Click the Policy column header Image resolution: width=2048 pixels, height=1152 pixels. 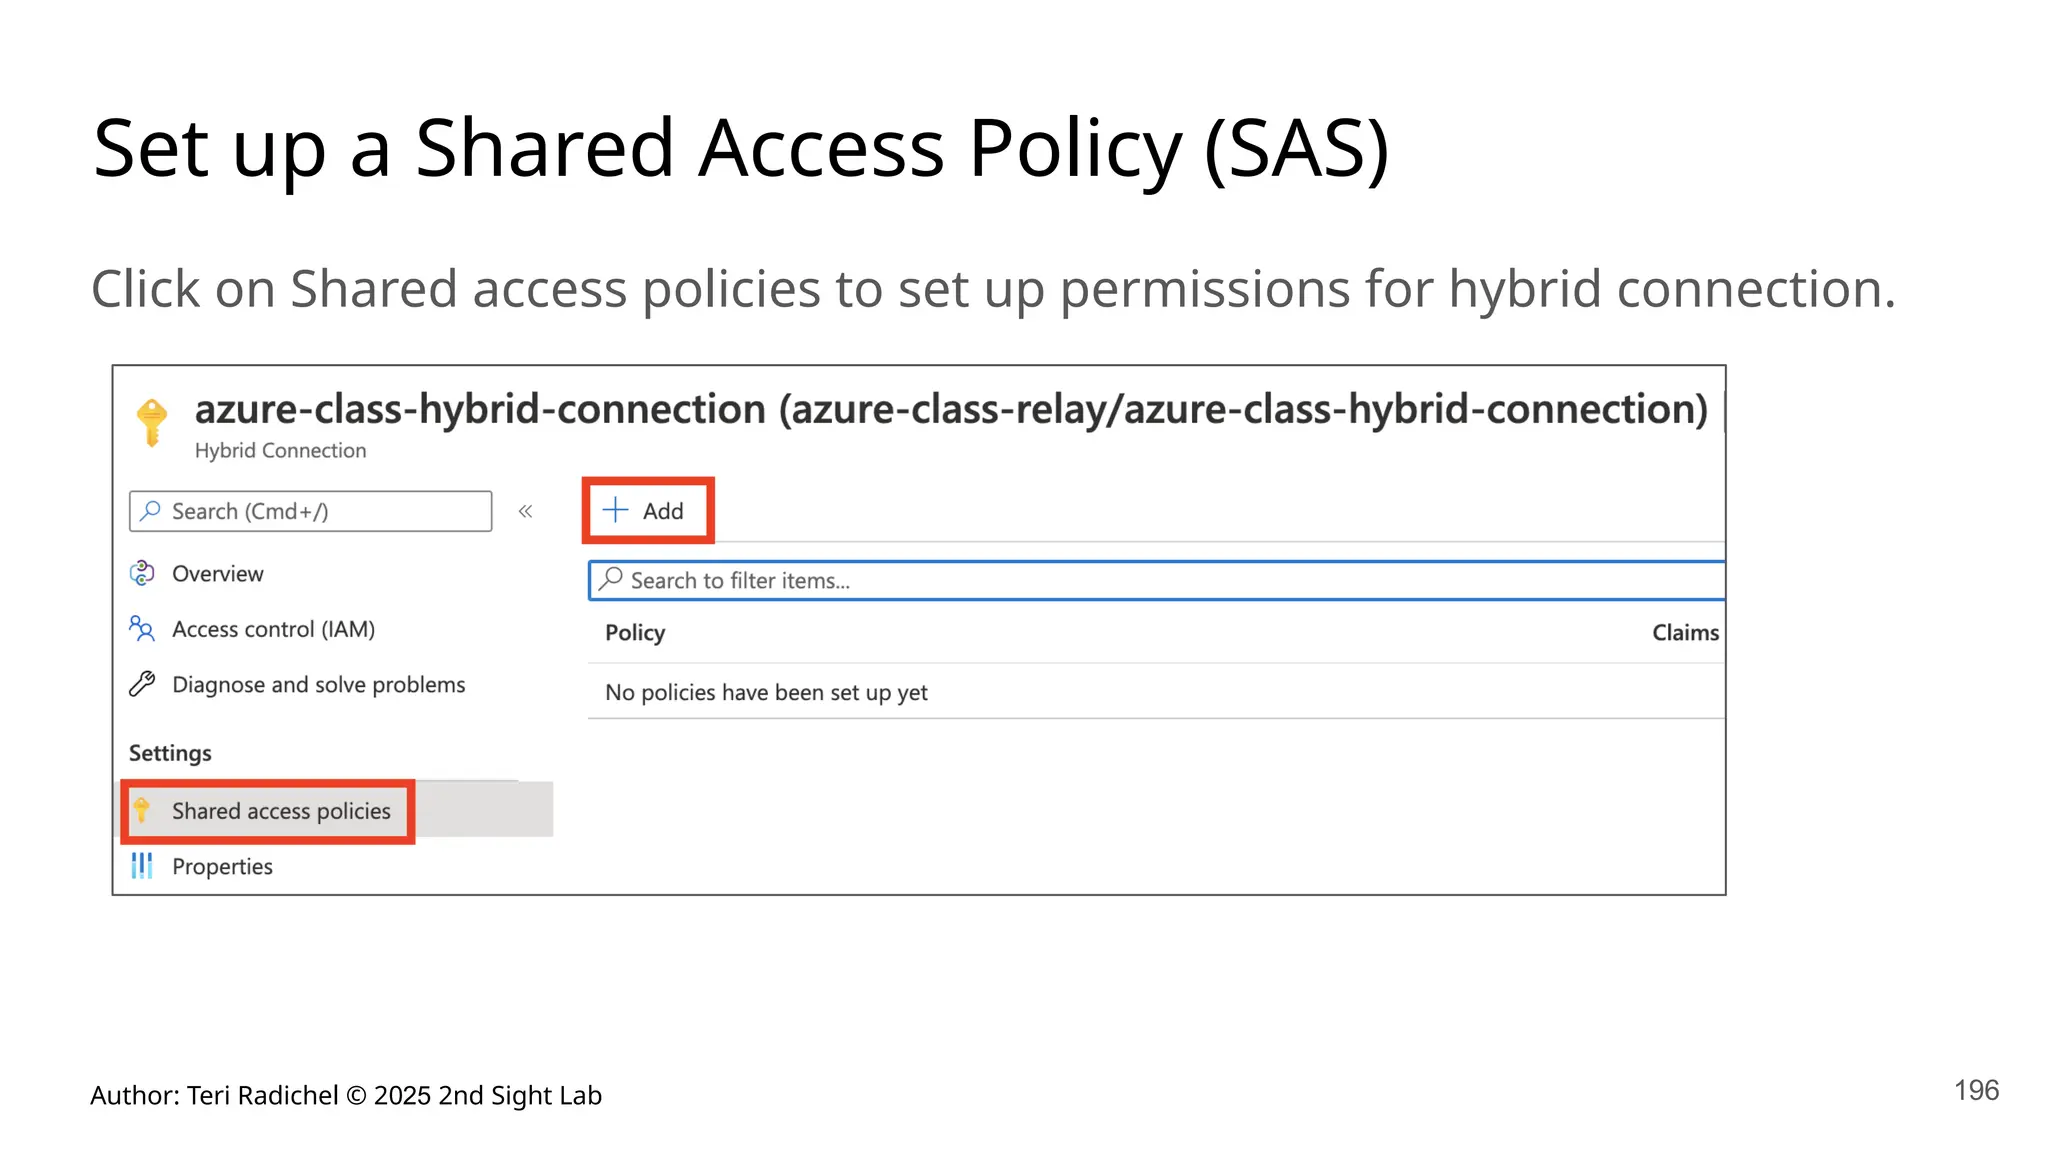tap(635, 633)
